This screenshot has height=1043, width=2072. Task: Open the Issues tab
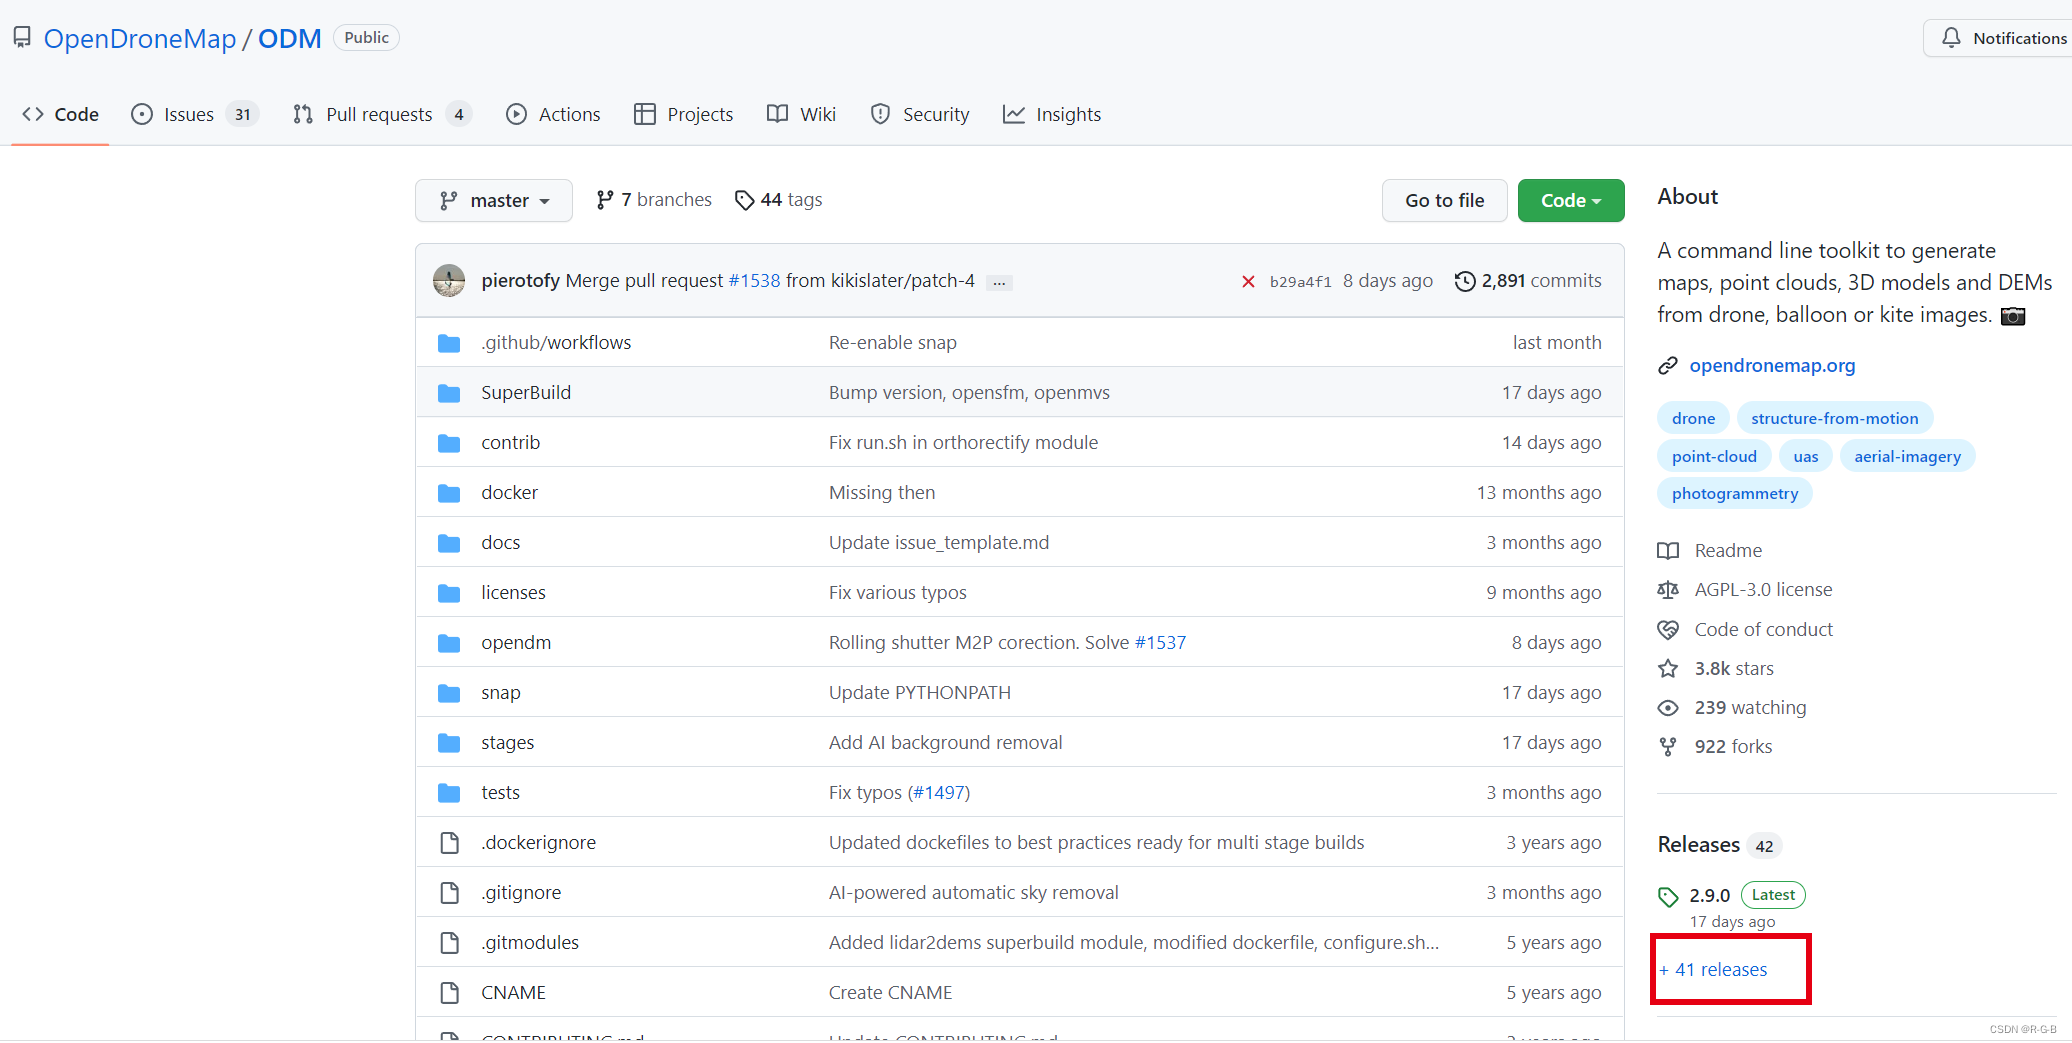point(196,115)
